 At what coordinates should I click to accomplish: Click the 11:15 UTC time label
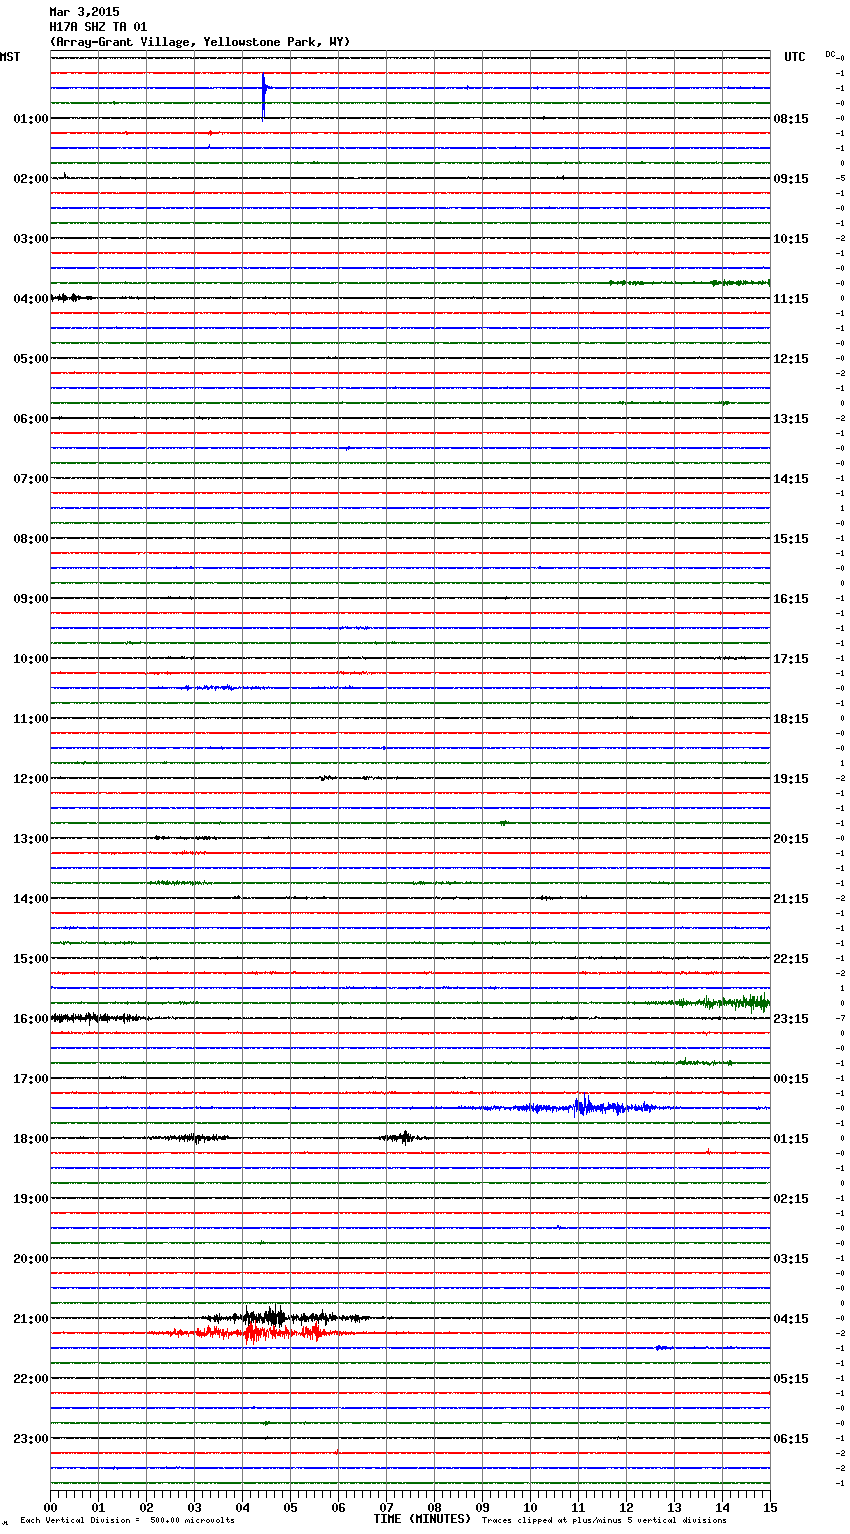click(791, 299)
